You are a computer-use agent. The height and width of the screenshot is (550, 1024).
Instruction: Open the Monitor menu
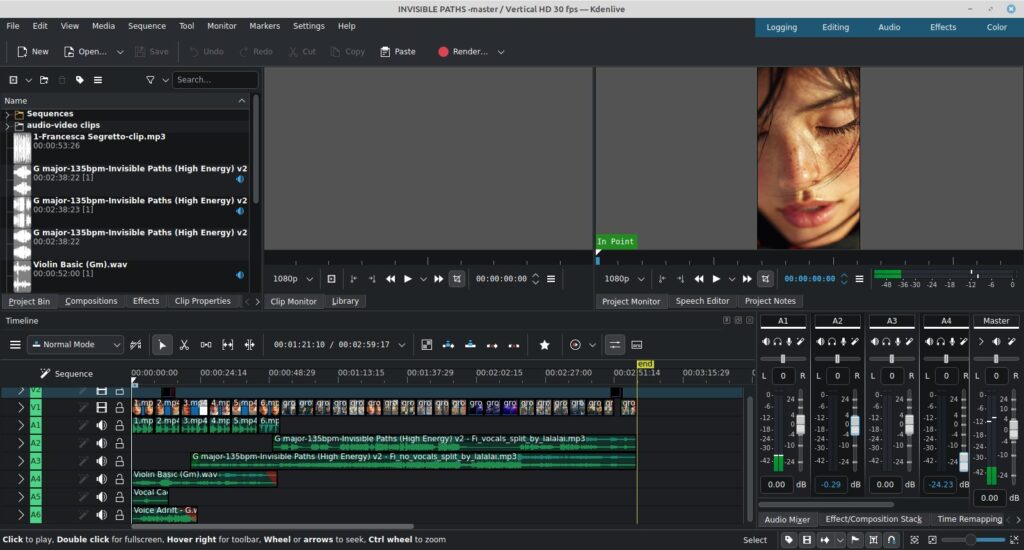pyautogui.click(x=221, y=26)
